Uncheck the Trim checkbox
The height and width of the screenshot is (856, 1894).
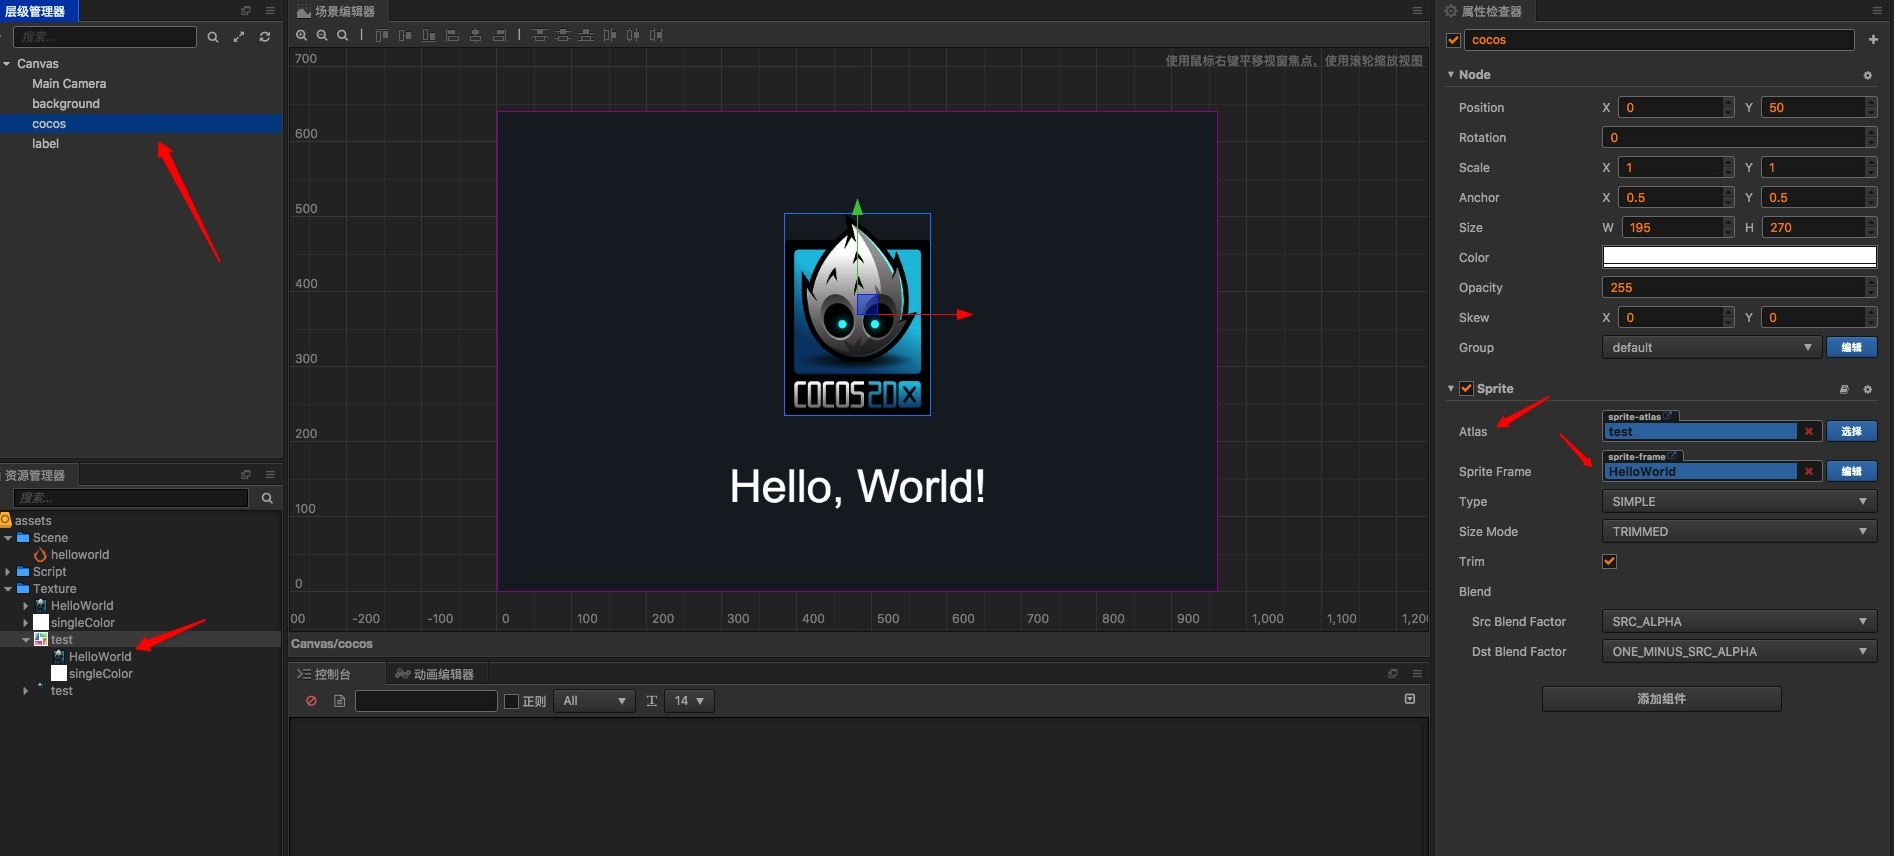point(1609,561)
